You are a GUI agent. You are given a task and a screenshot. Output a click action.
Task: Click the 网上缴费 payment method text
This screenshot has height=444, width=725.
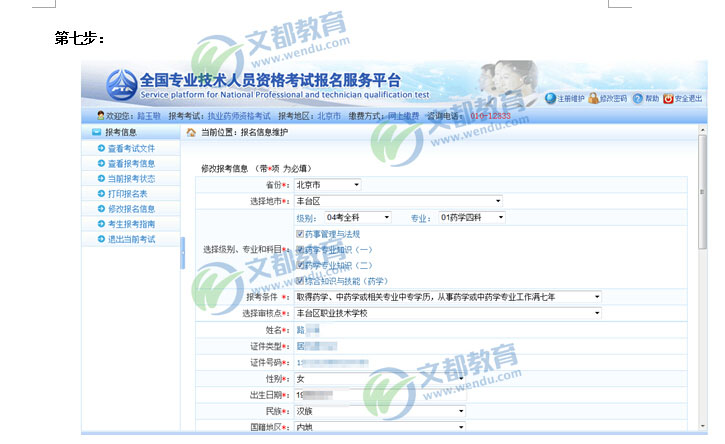pyautogui.click(x=403, y=116)
